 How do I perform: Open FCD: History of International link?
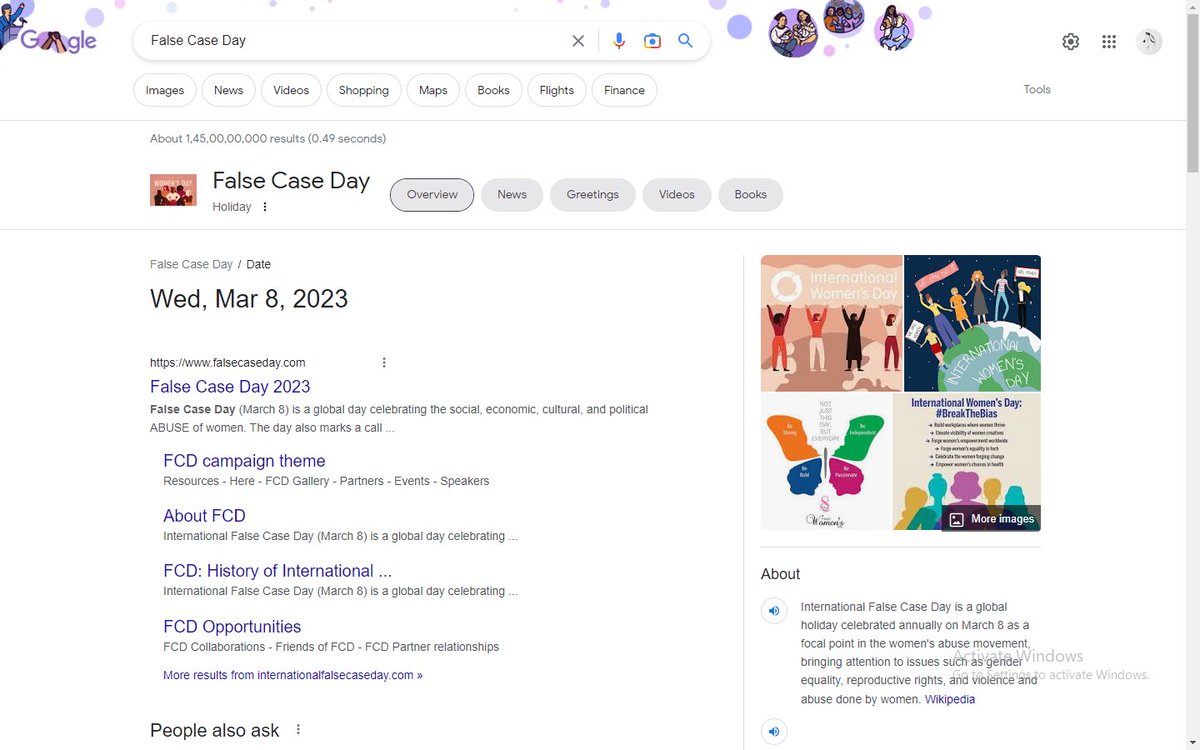tap(277, 571)
